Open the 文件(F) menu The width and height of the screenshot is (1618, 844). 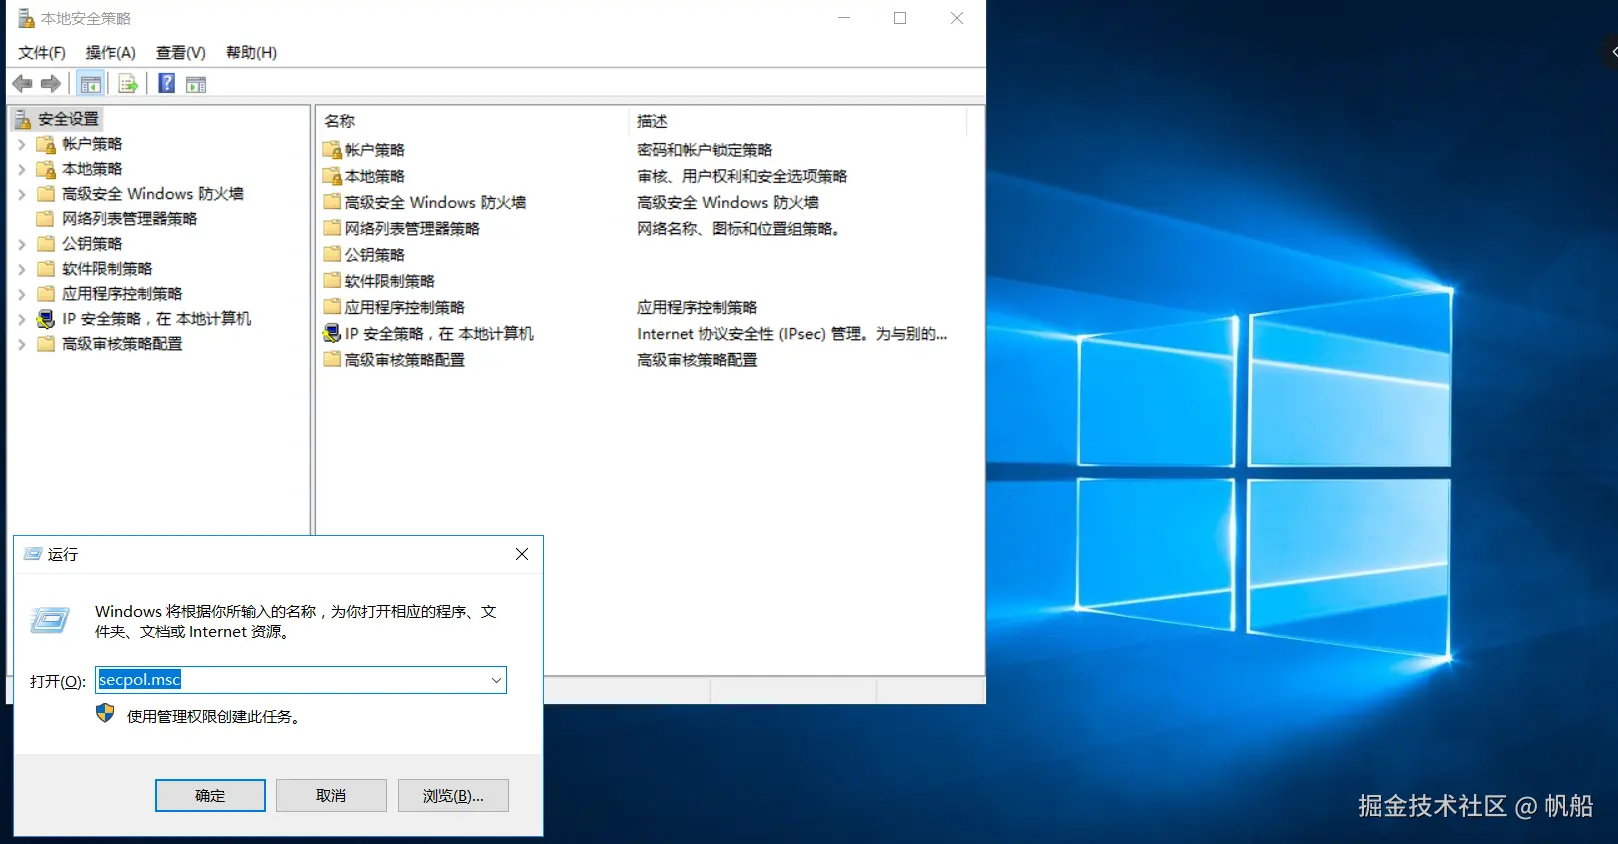[x=42, y=52]
